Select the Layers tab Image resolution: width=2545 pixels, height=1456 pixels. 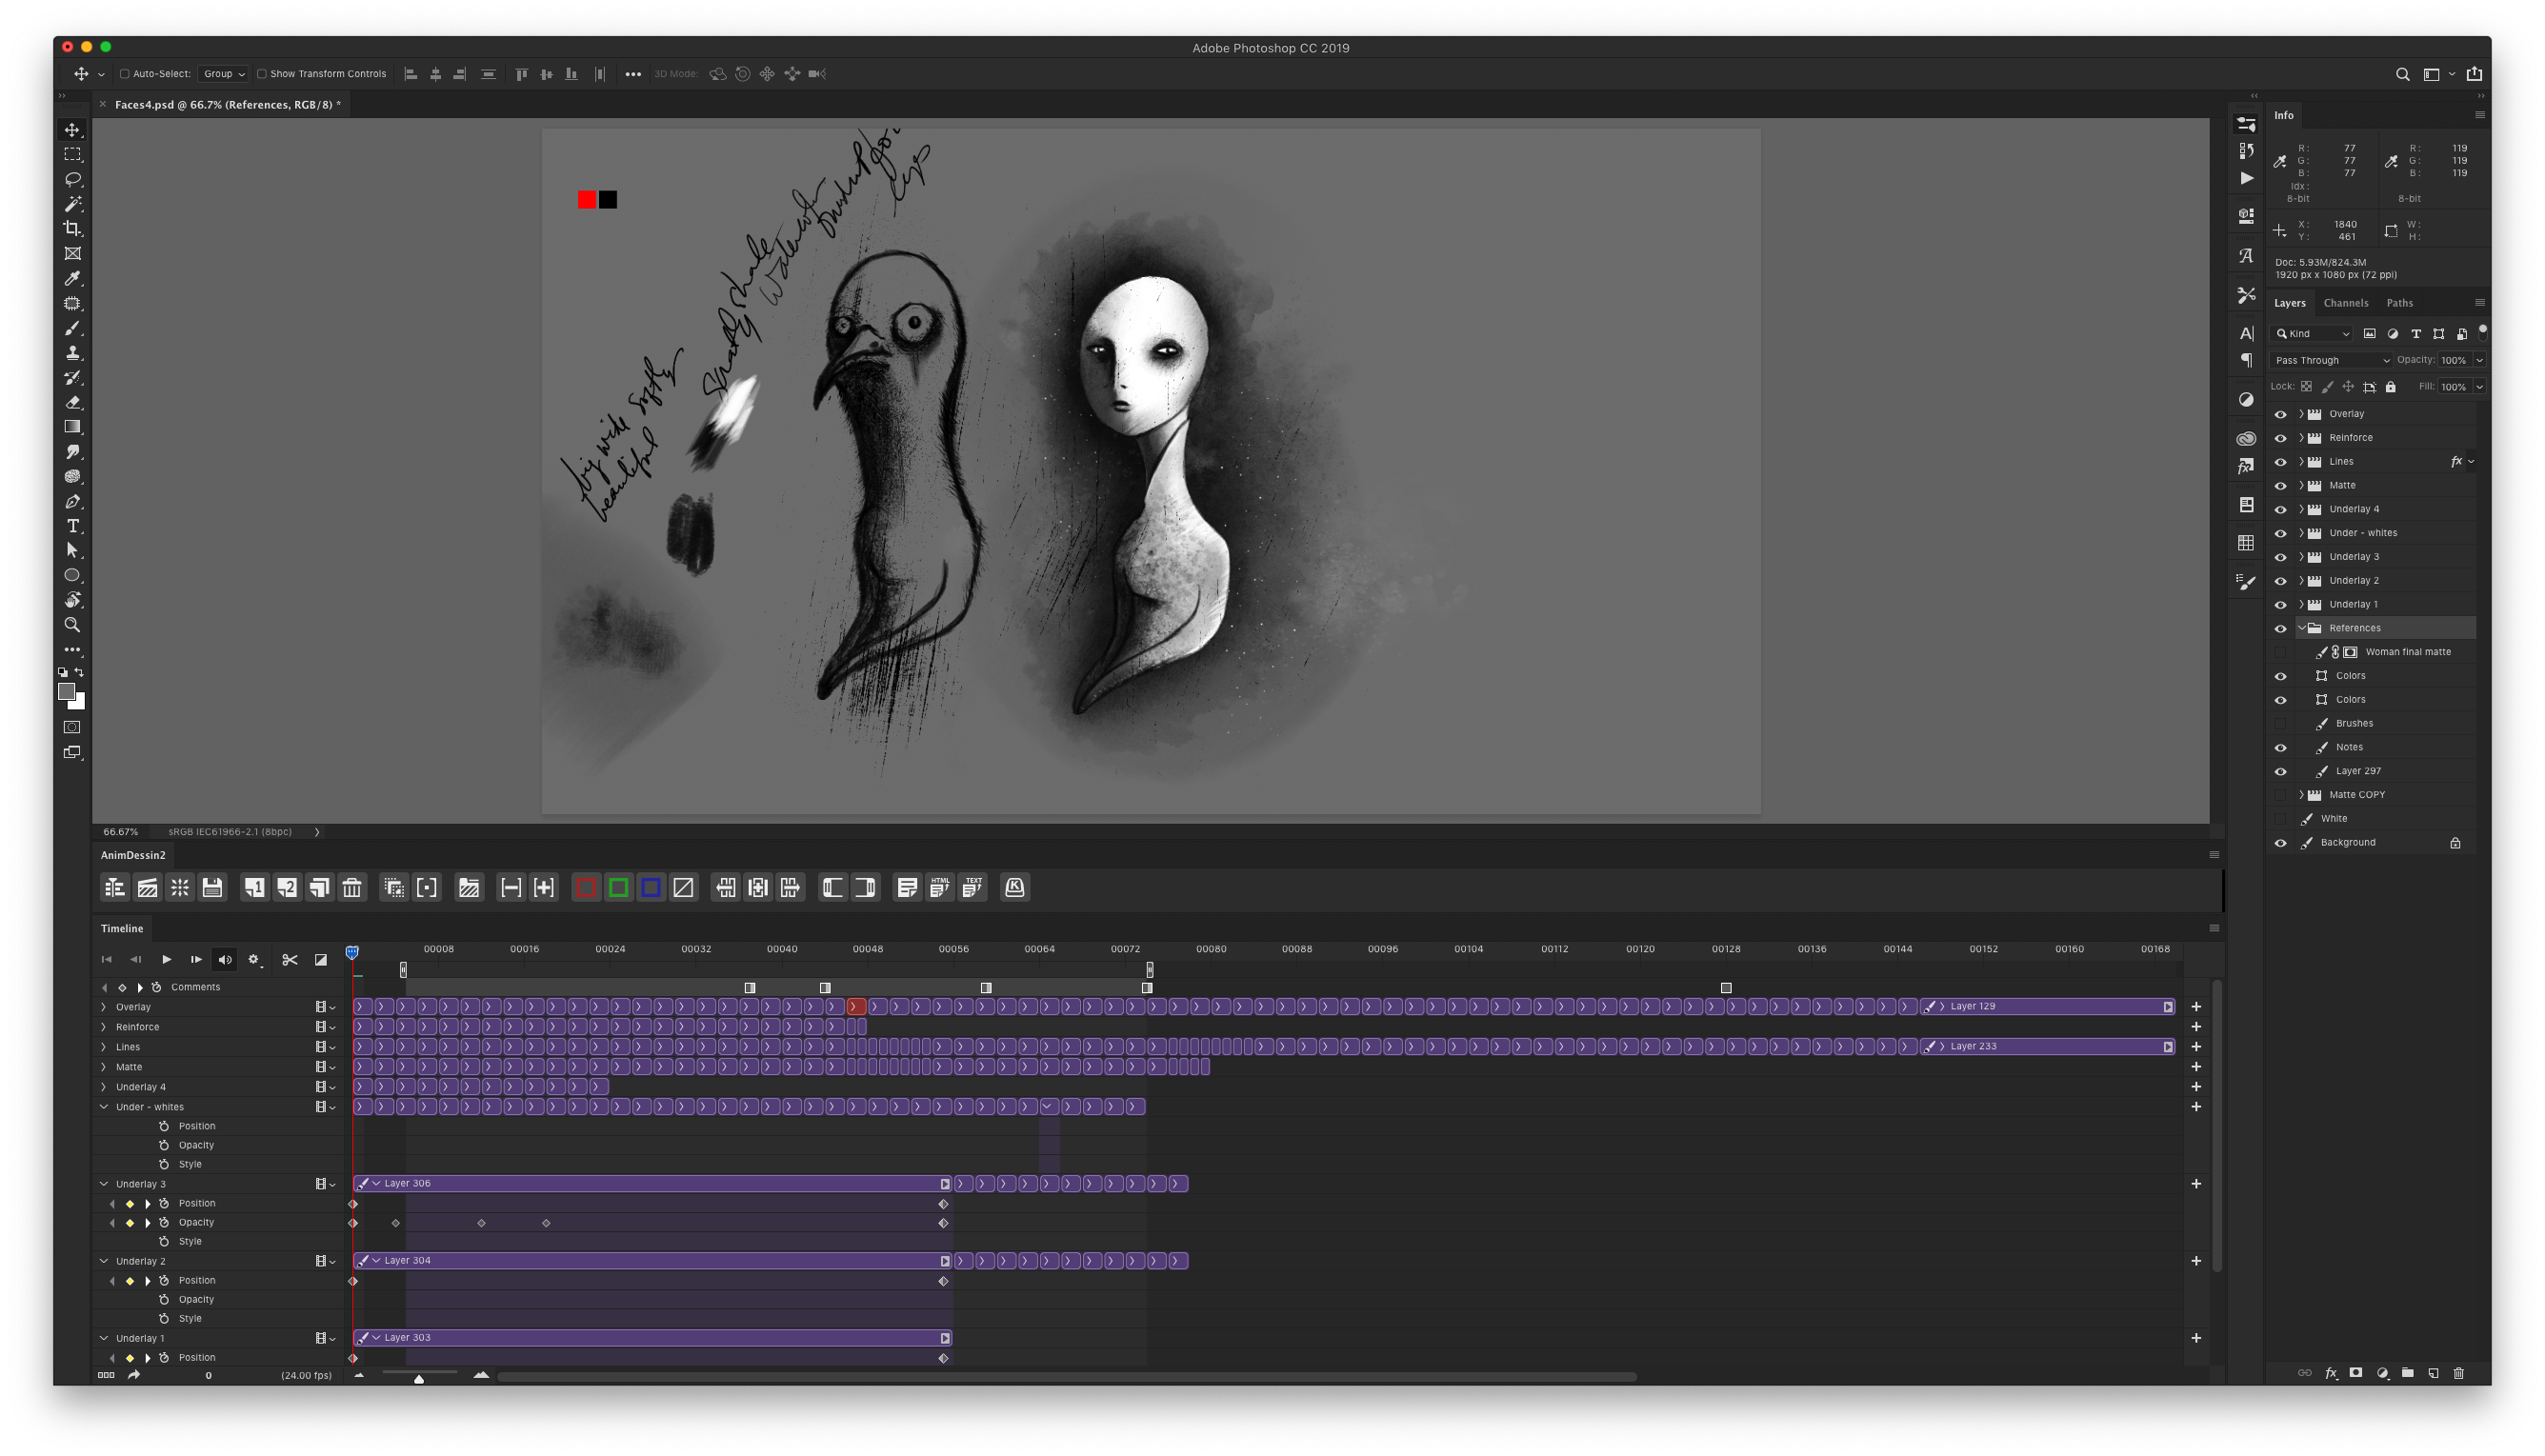click(x=2289, y=303)
